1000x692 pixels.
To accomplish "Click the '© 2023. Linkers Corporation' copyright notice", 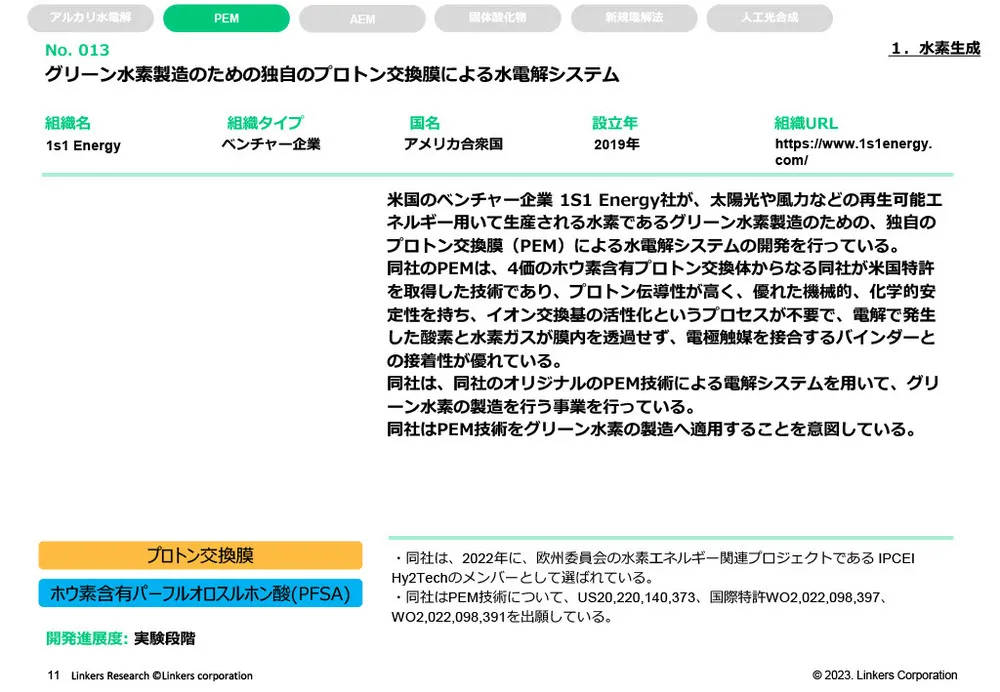I will click(885, 675).
